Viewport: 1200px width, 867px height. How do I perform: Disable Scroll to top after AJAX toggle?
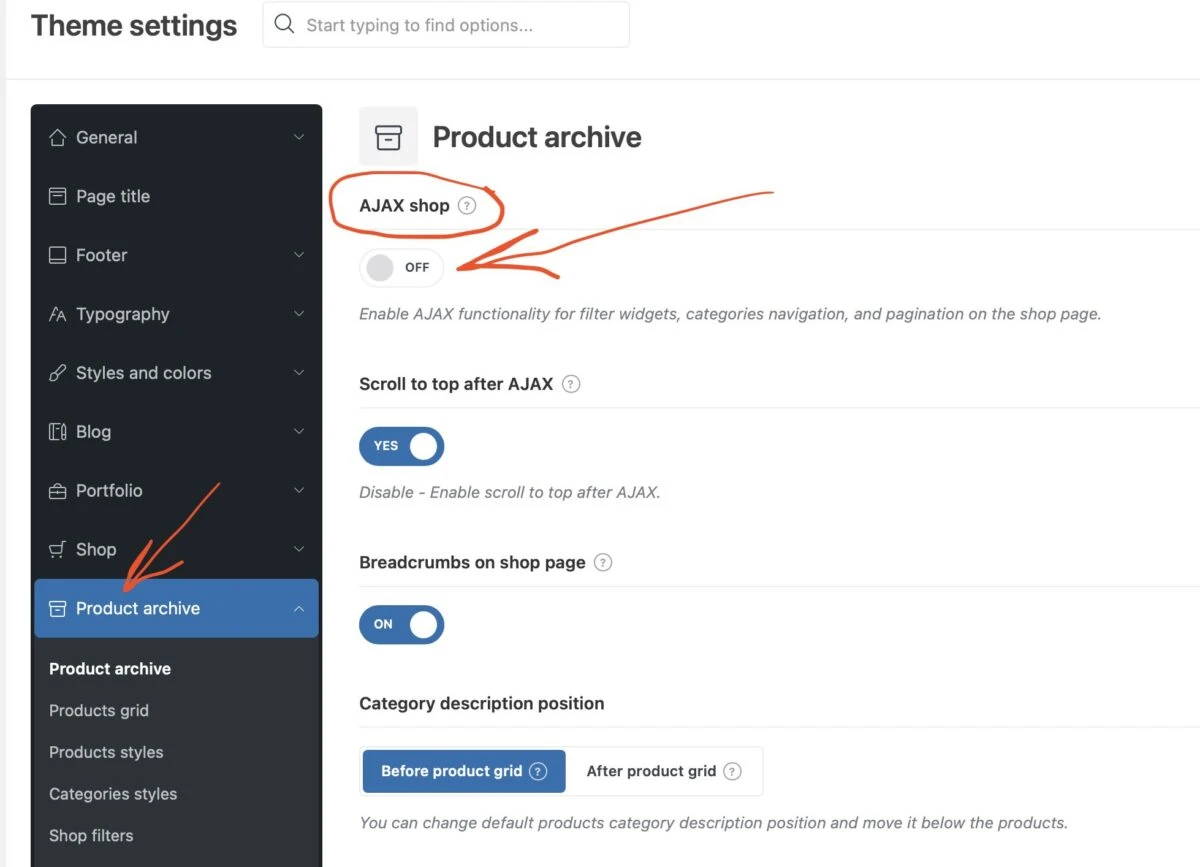coord(401,446)
